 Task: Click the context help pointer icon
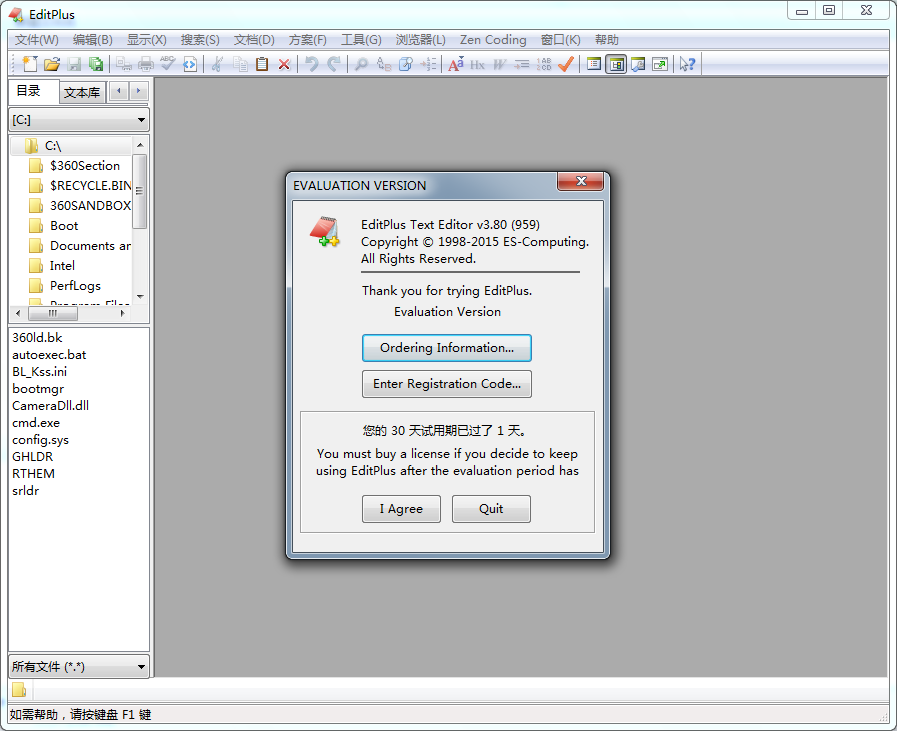(x=687, y=64)
